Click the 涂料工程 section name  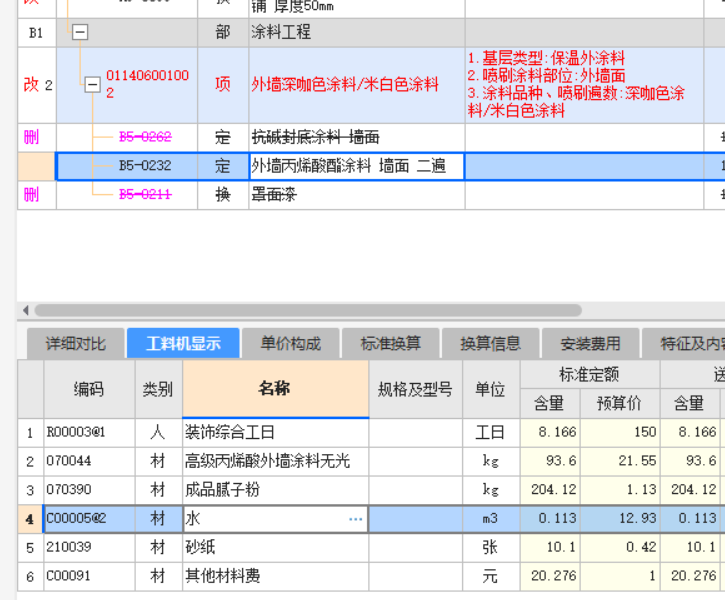[x=281, y=32]
